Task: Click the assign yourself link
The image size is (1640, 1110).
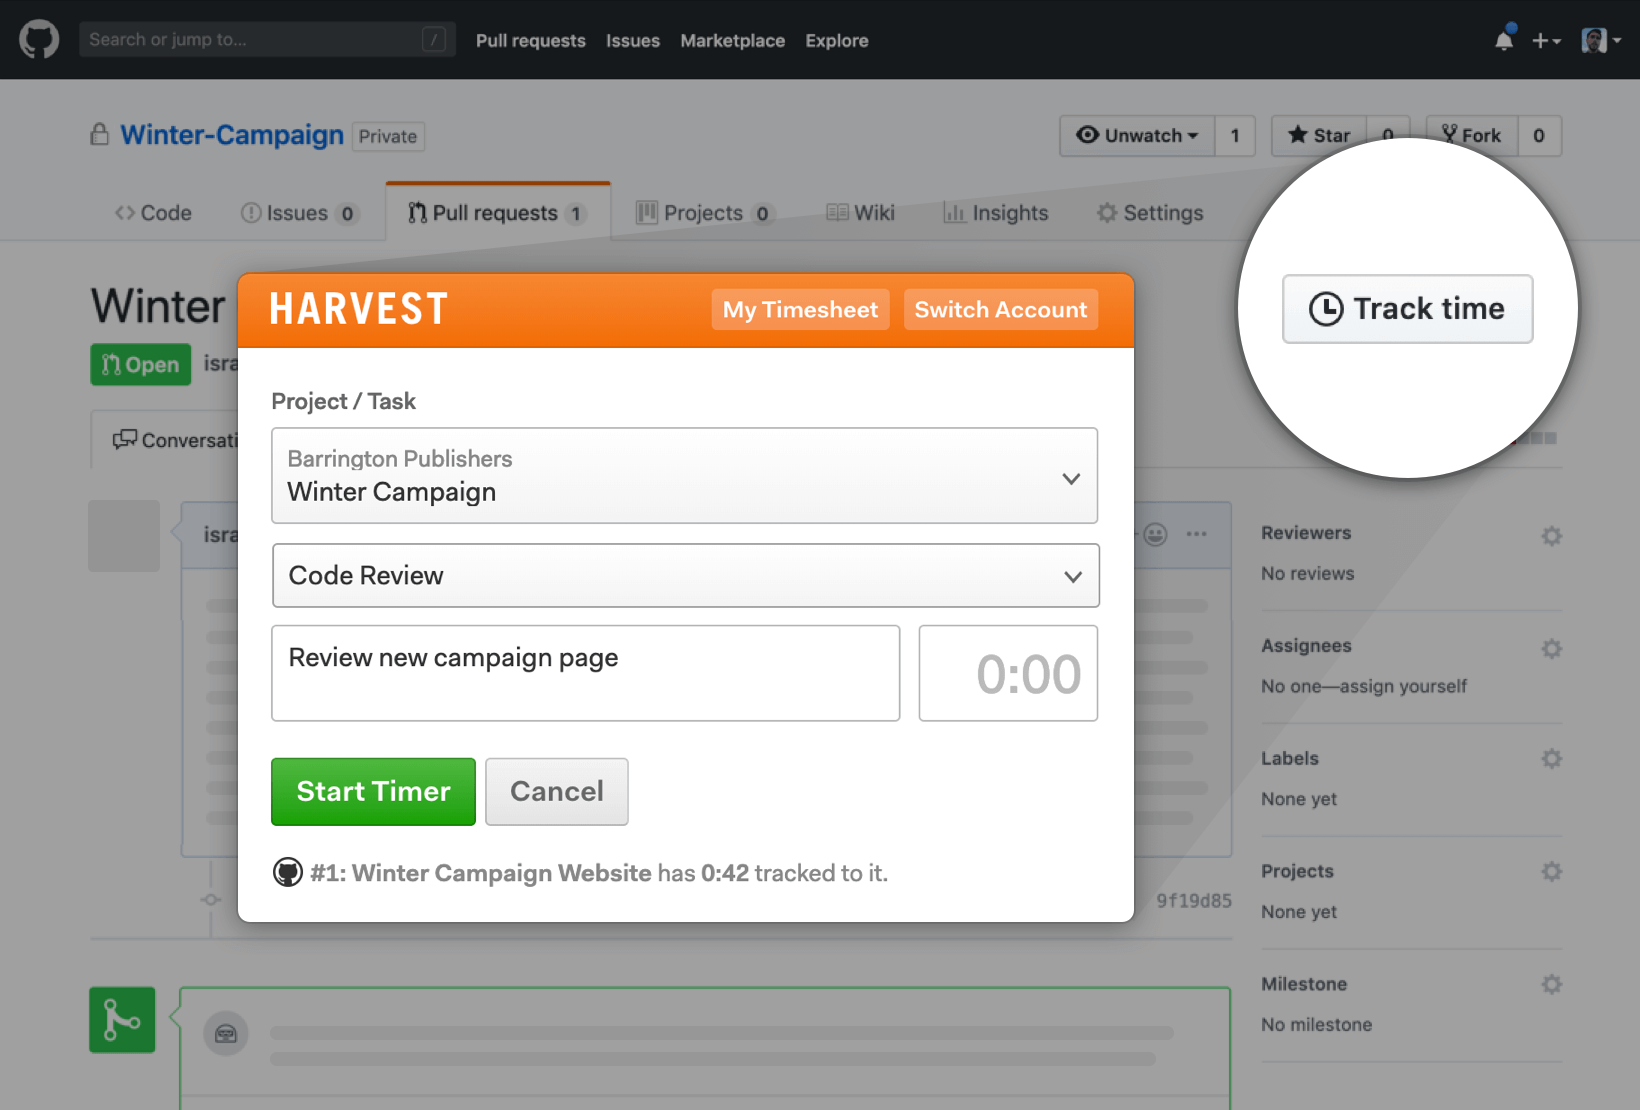Action: pos(1403,686)
